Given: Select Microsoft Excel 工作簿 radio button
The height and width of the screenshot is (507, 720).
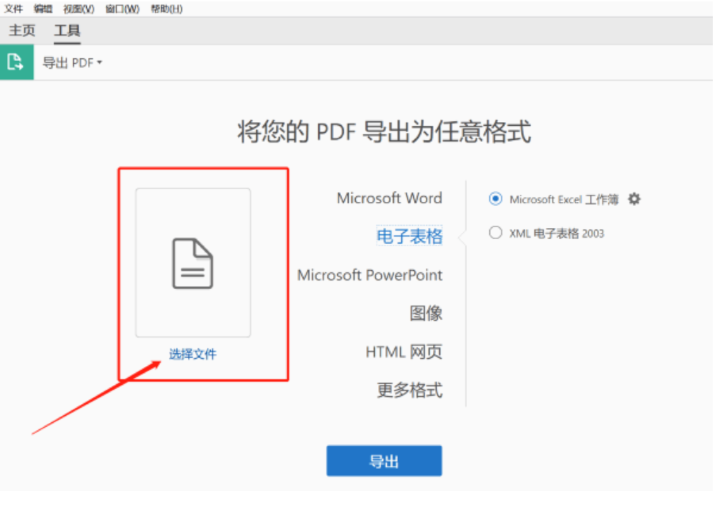Looking at the screenshot, I should pos(495,199).
